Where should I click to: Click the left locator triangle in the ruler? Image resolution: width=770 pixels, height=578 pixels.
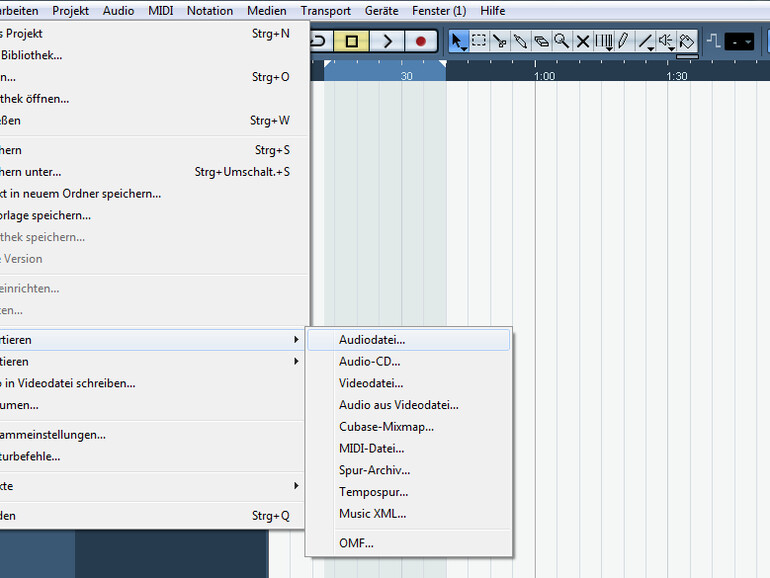pyautogui.click(x=328, y=64)
